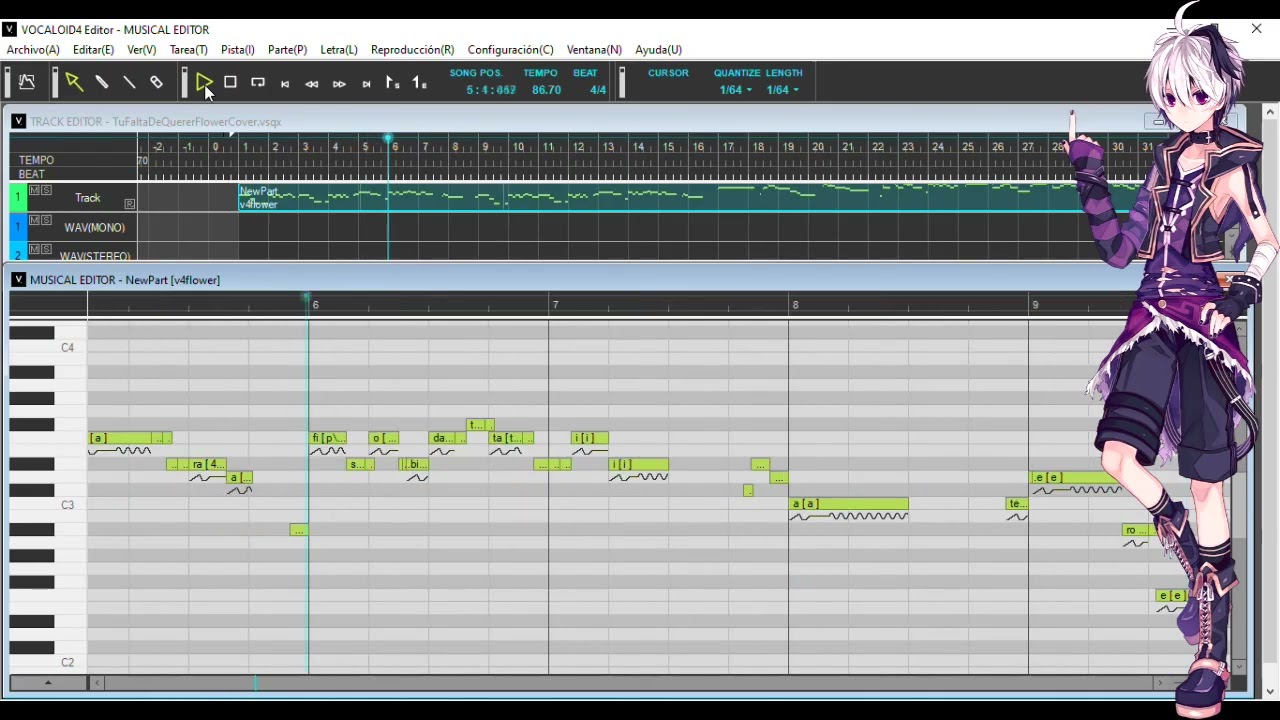This screenshot has height=720, width=1280.
Task: Click the BEAT row label in Track Editor
Action: [x=32, y=174]
